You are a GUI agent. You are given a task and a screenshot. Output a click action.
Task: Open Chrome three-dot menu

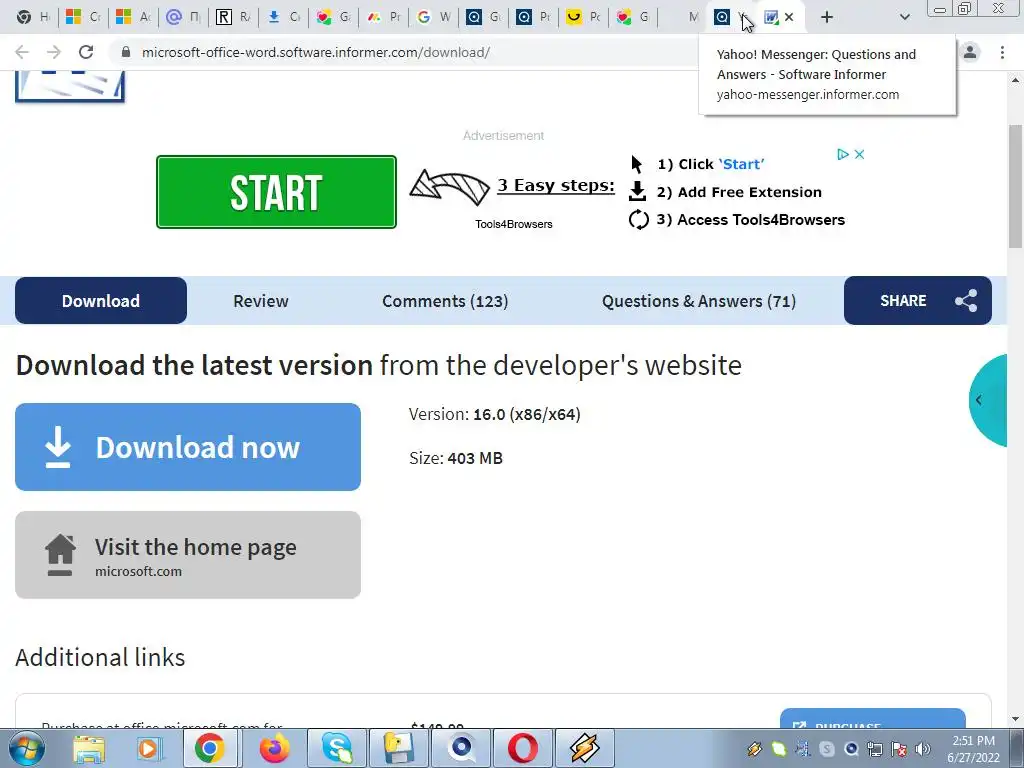point(1002,52)
